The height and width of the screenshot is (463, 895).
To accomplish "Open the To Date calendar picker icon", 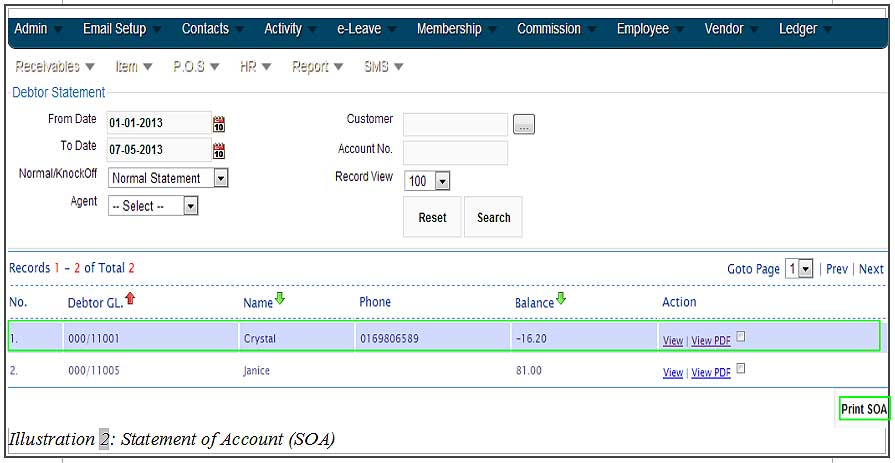I will [x=219, y=151].
